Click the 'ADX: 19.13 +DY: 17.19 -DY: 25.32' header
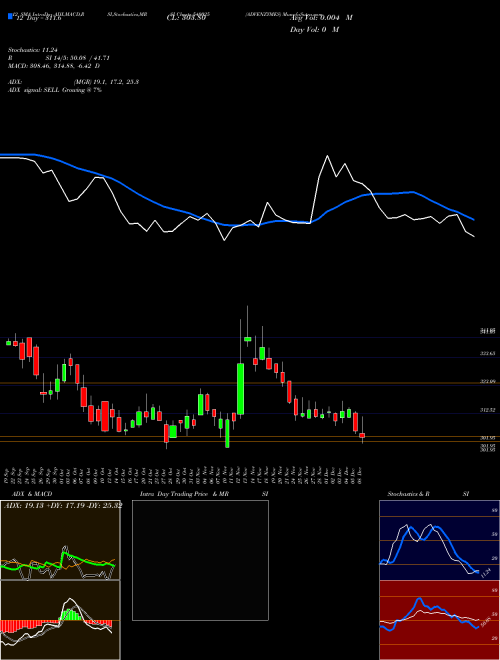 [x=63, y=505]
